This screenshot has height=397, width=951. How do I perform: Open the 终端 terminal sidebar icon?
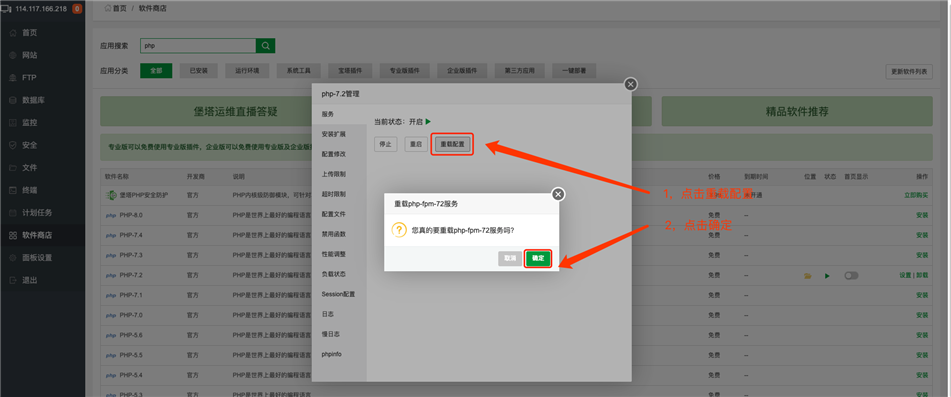coord(13,190)
